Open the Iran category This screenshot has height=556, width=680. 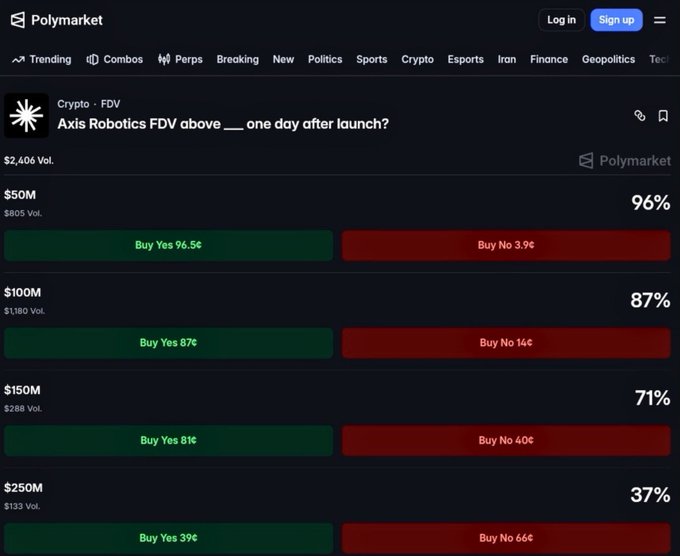pos(507,59)
